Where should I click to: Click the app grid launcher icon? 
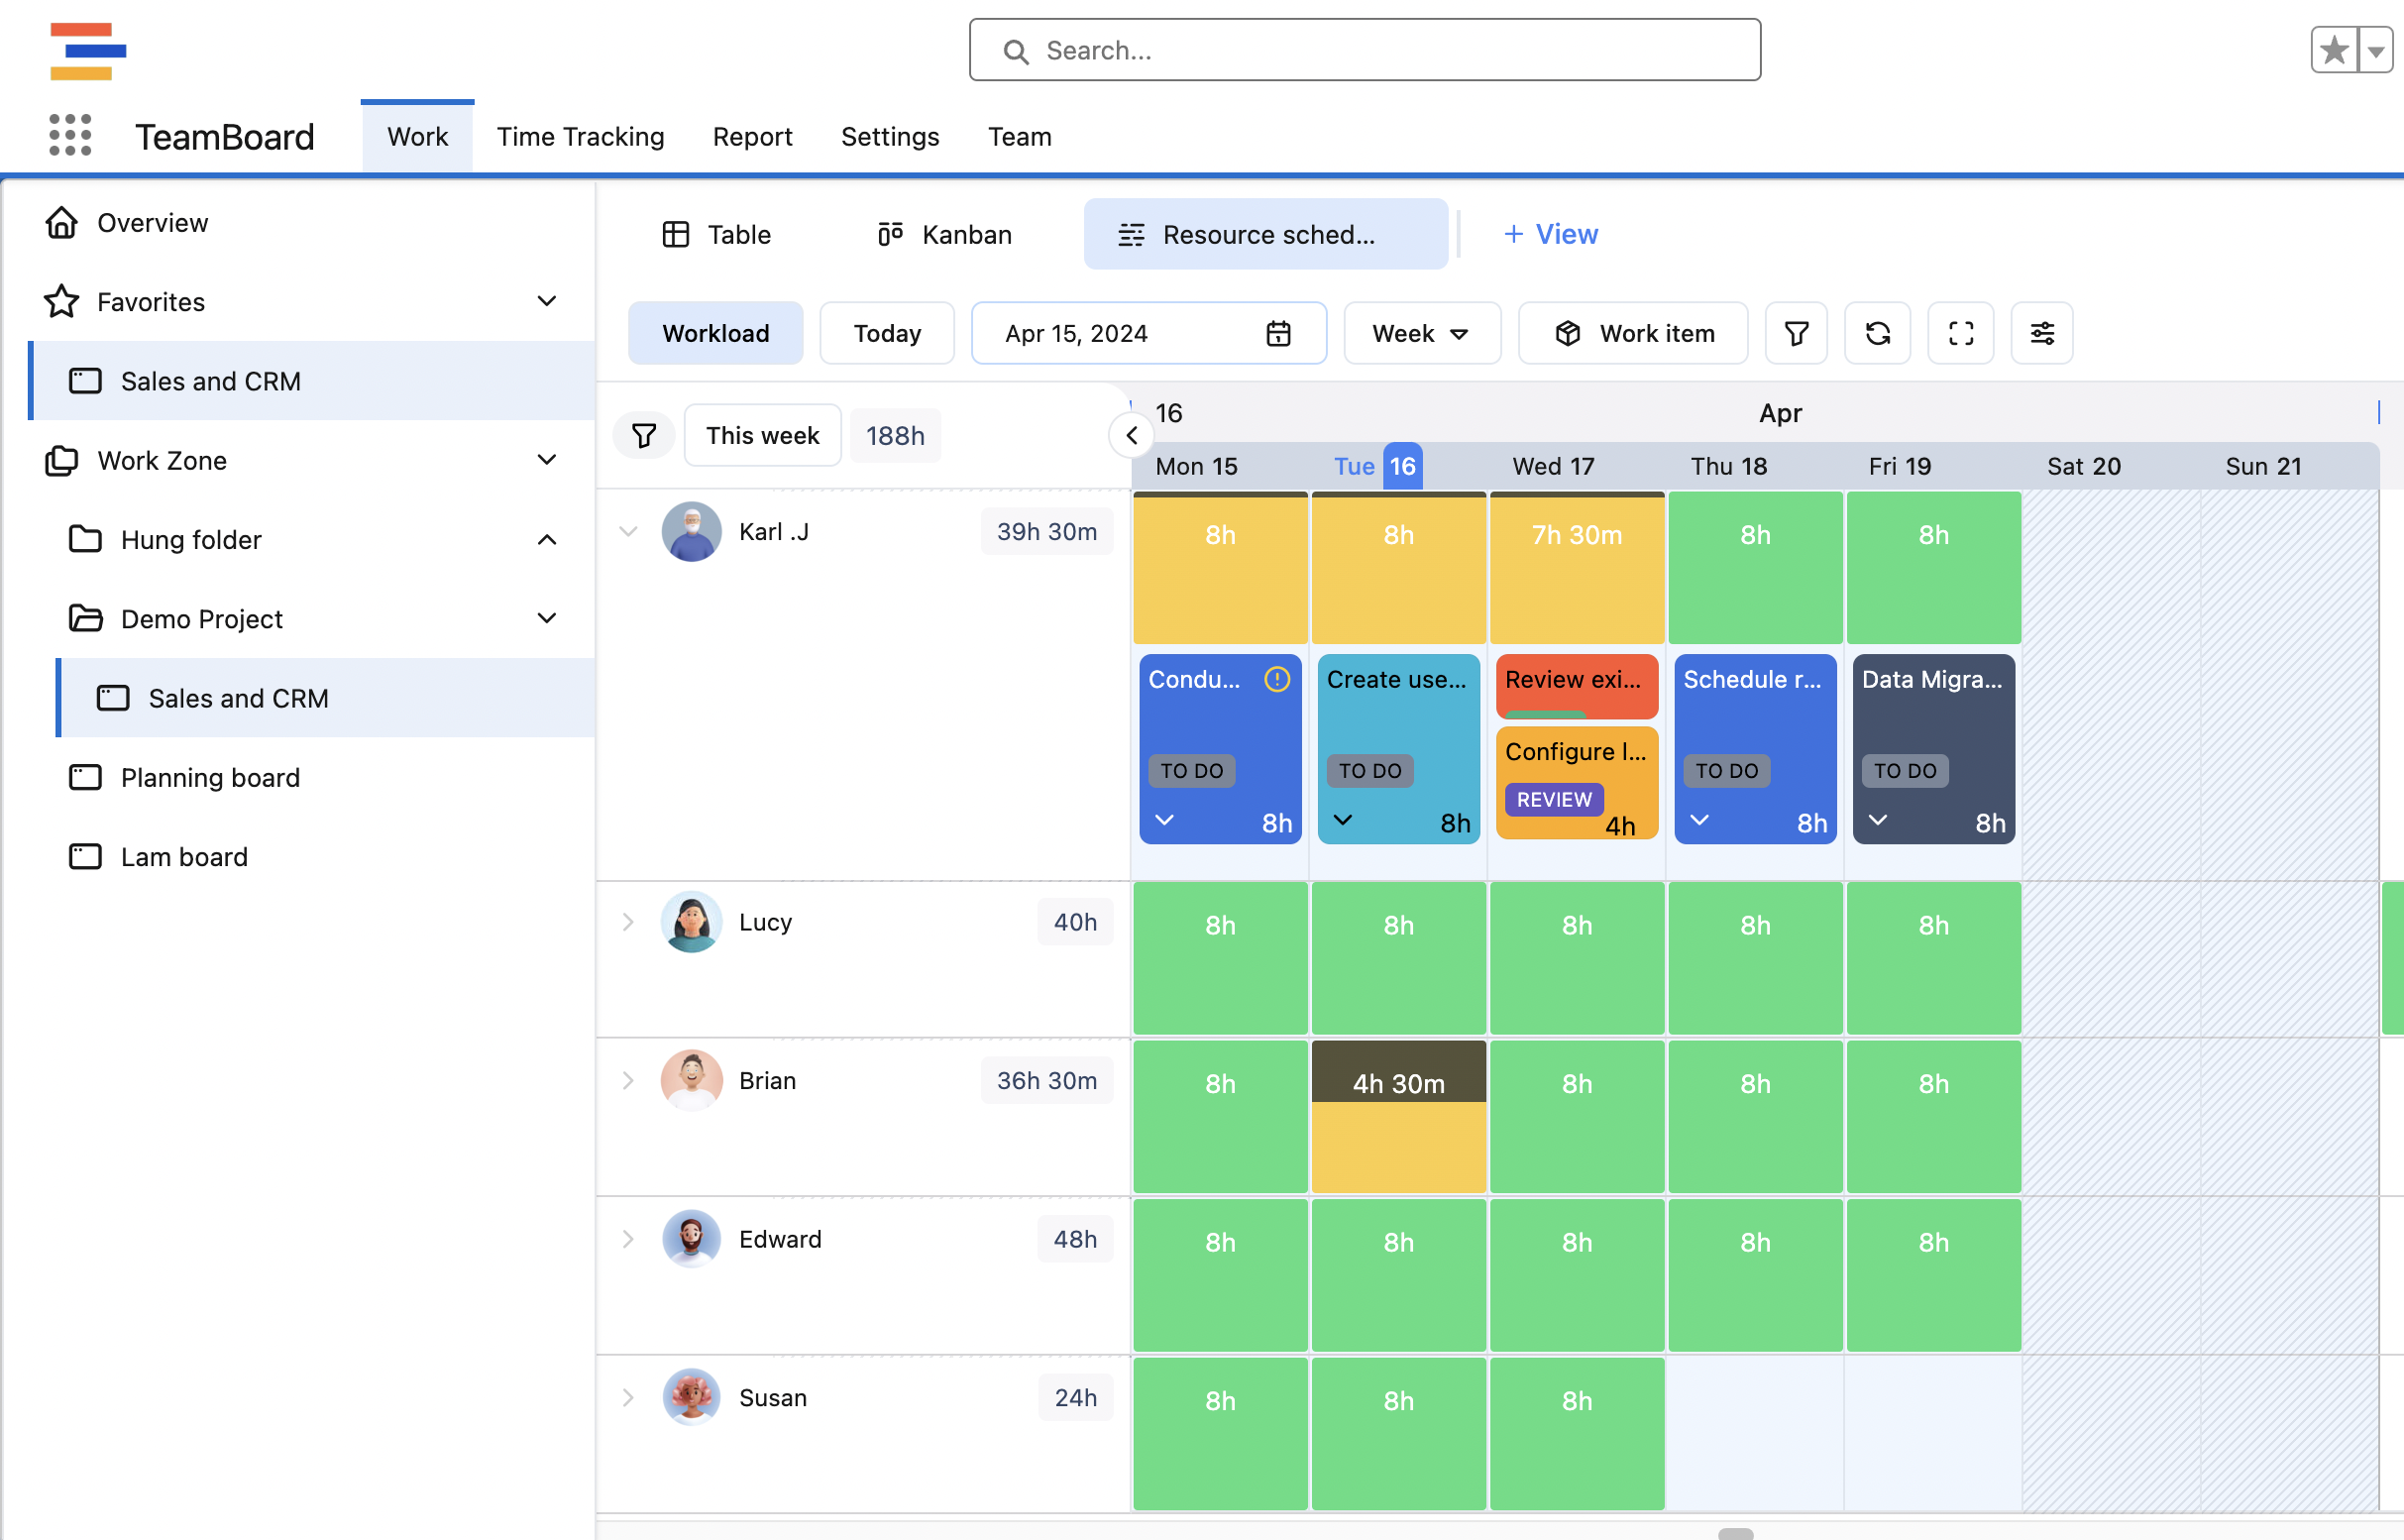pyautogui.click(x=70, y=135)
